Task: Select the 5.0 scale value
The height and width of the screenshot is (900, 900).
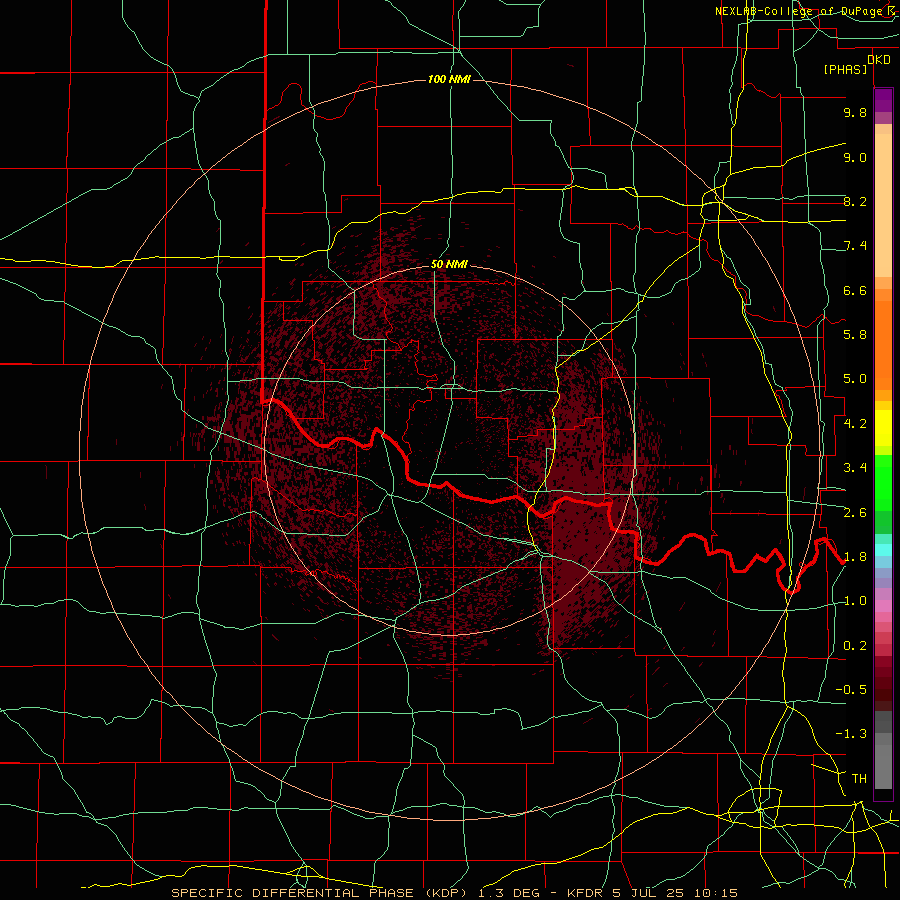Action: click(855, 379)
